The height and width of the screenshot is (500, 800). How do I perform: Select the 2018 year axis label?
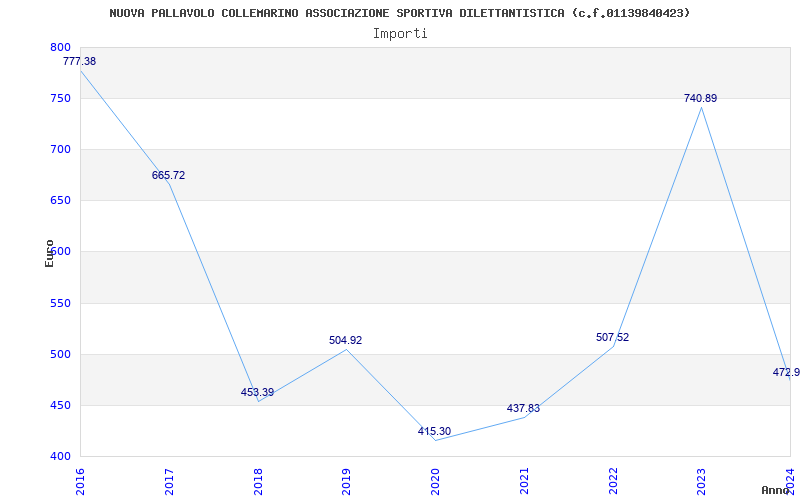coord(258,481)
